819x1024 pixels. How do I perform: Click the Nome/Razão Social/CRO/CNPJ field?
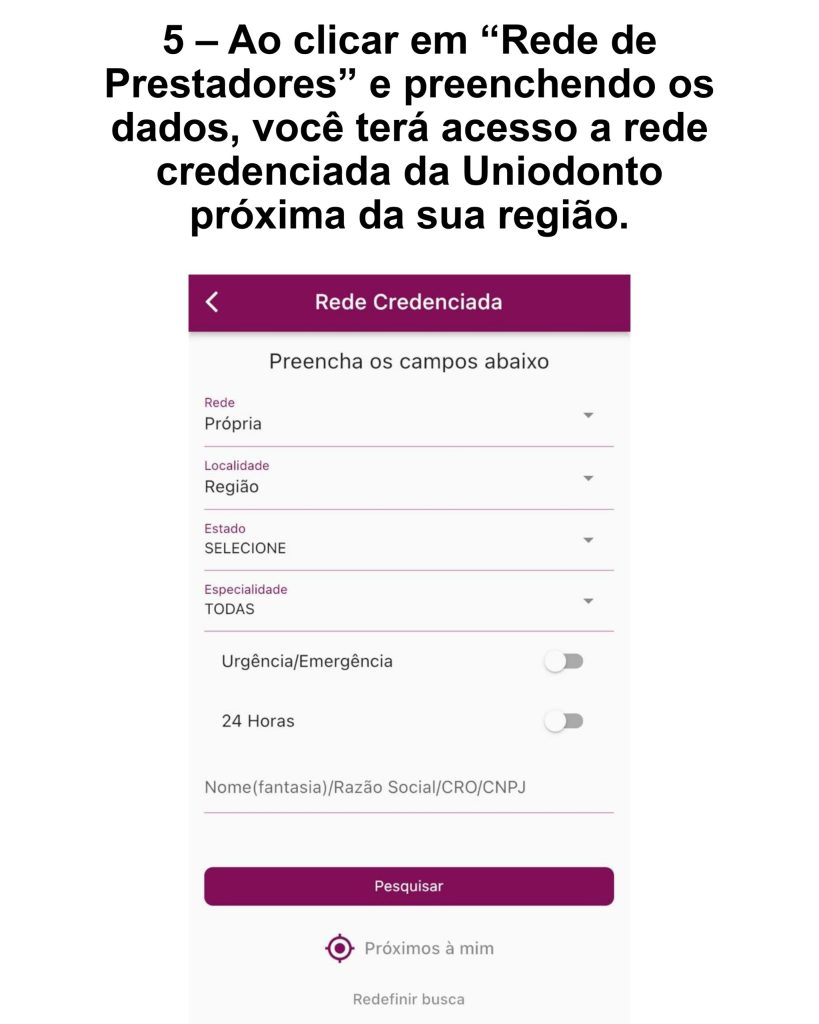point(409,788)
